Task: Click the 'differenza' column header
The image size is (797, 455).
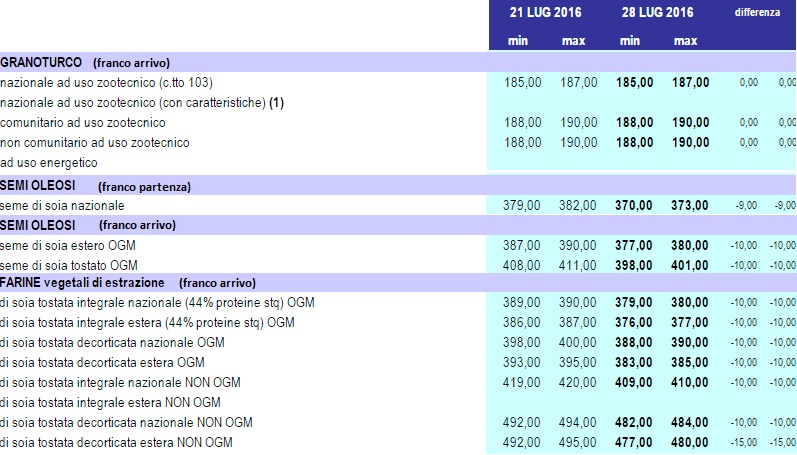Action: [x=757, y=12]
